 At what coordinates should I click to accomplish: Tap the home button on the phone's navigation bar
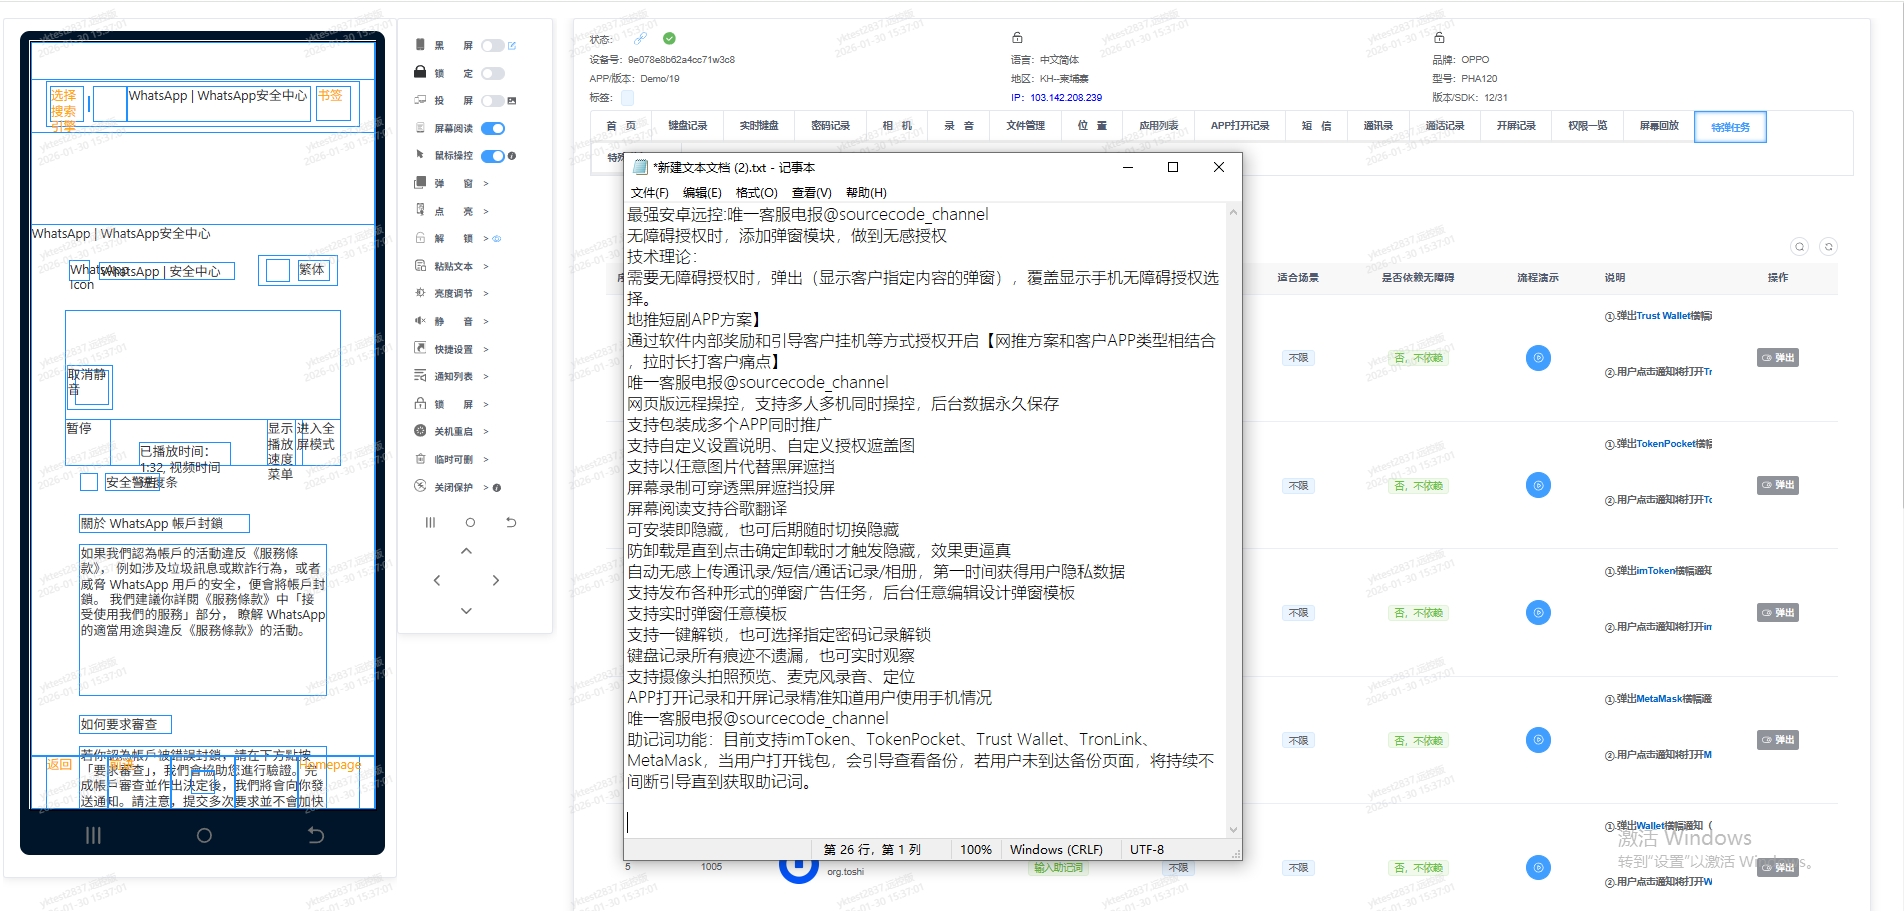point(204,835)
